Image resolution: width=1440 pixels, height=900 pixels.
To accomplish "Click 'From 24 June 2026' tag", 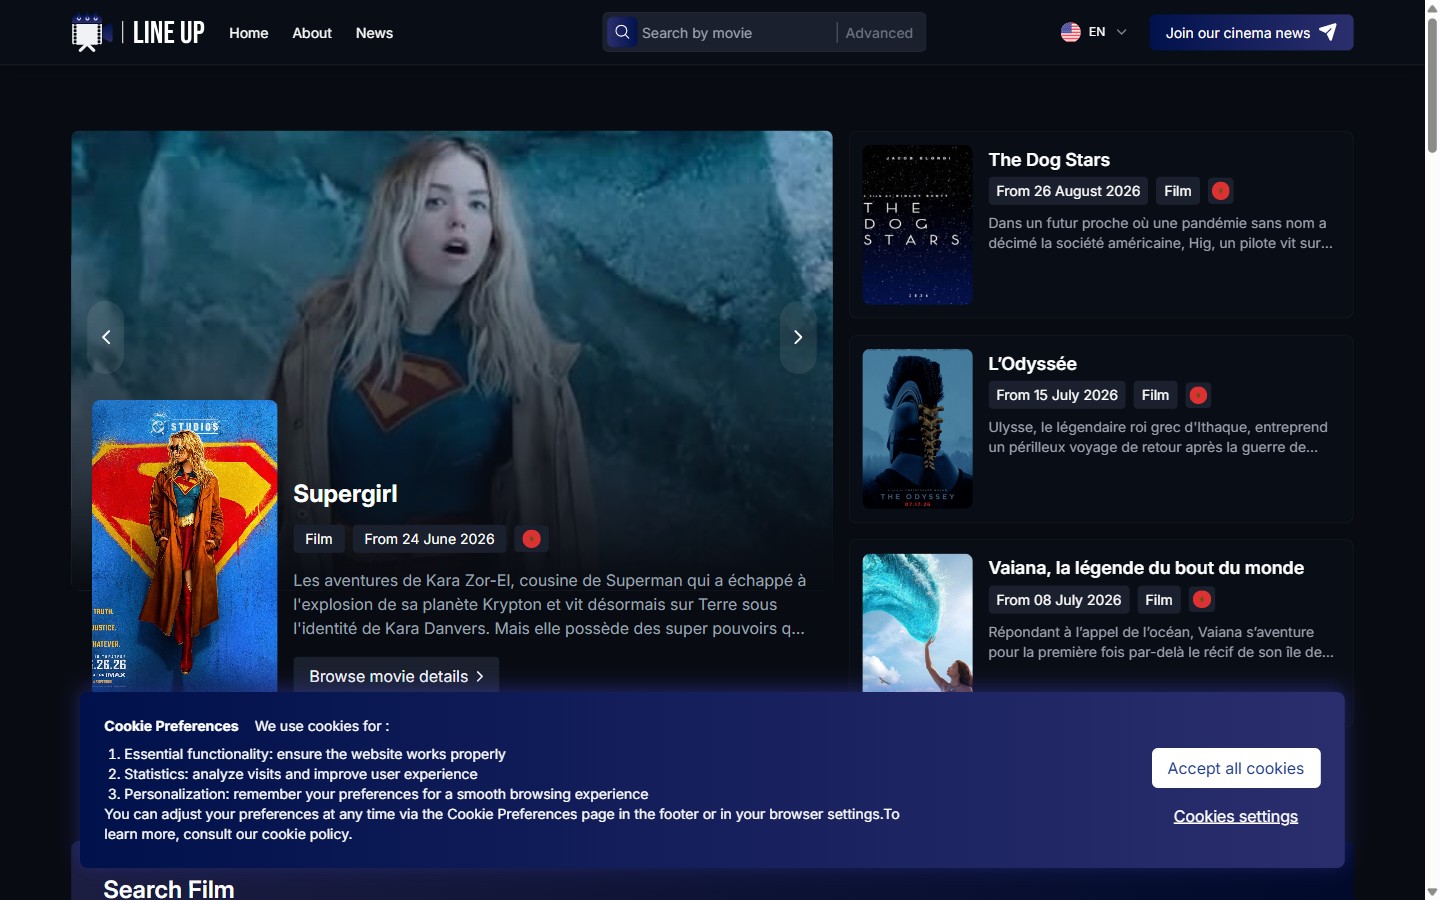I will pyautogui.click(x=429, y=539).
